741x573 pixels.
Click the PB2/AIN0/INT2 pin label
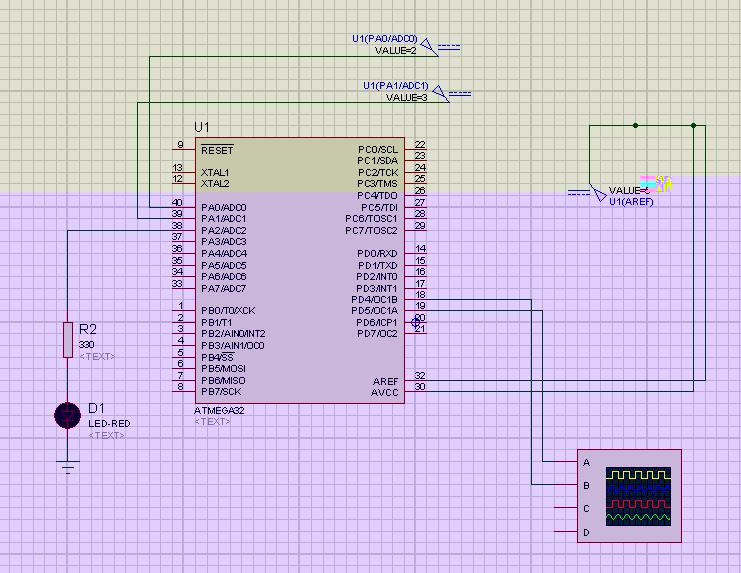(x=233, y=334)
